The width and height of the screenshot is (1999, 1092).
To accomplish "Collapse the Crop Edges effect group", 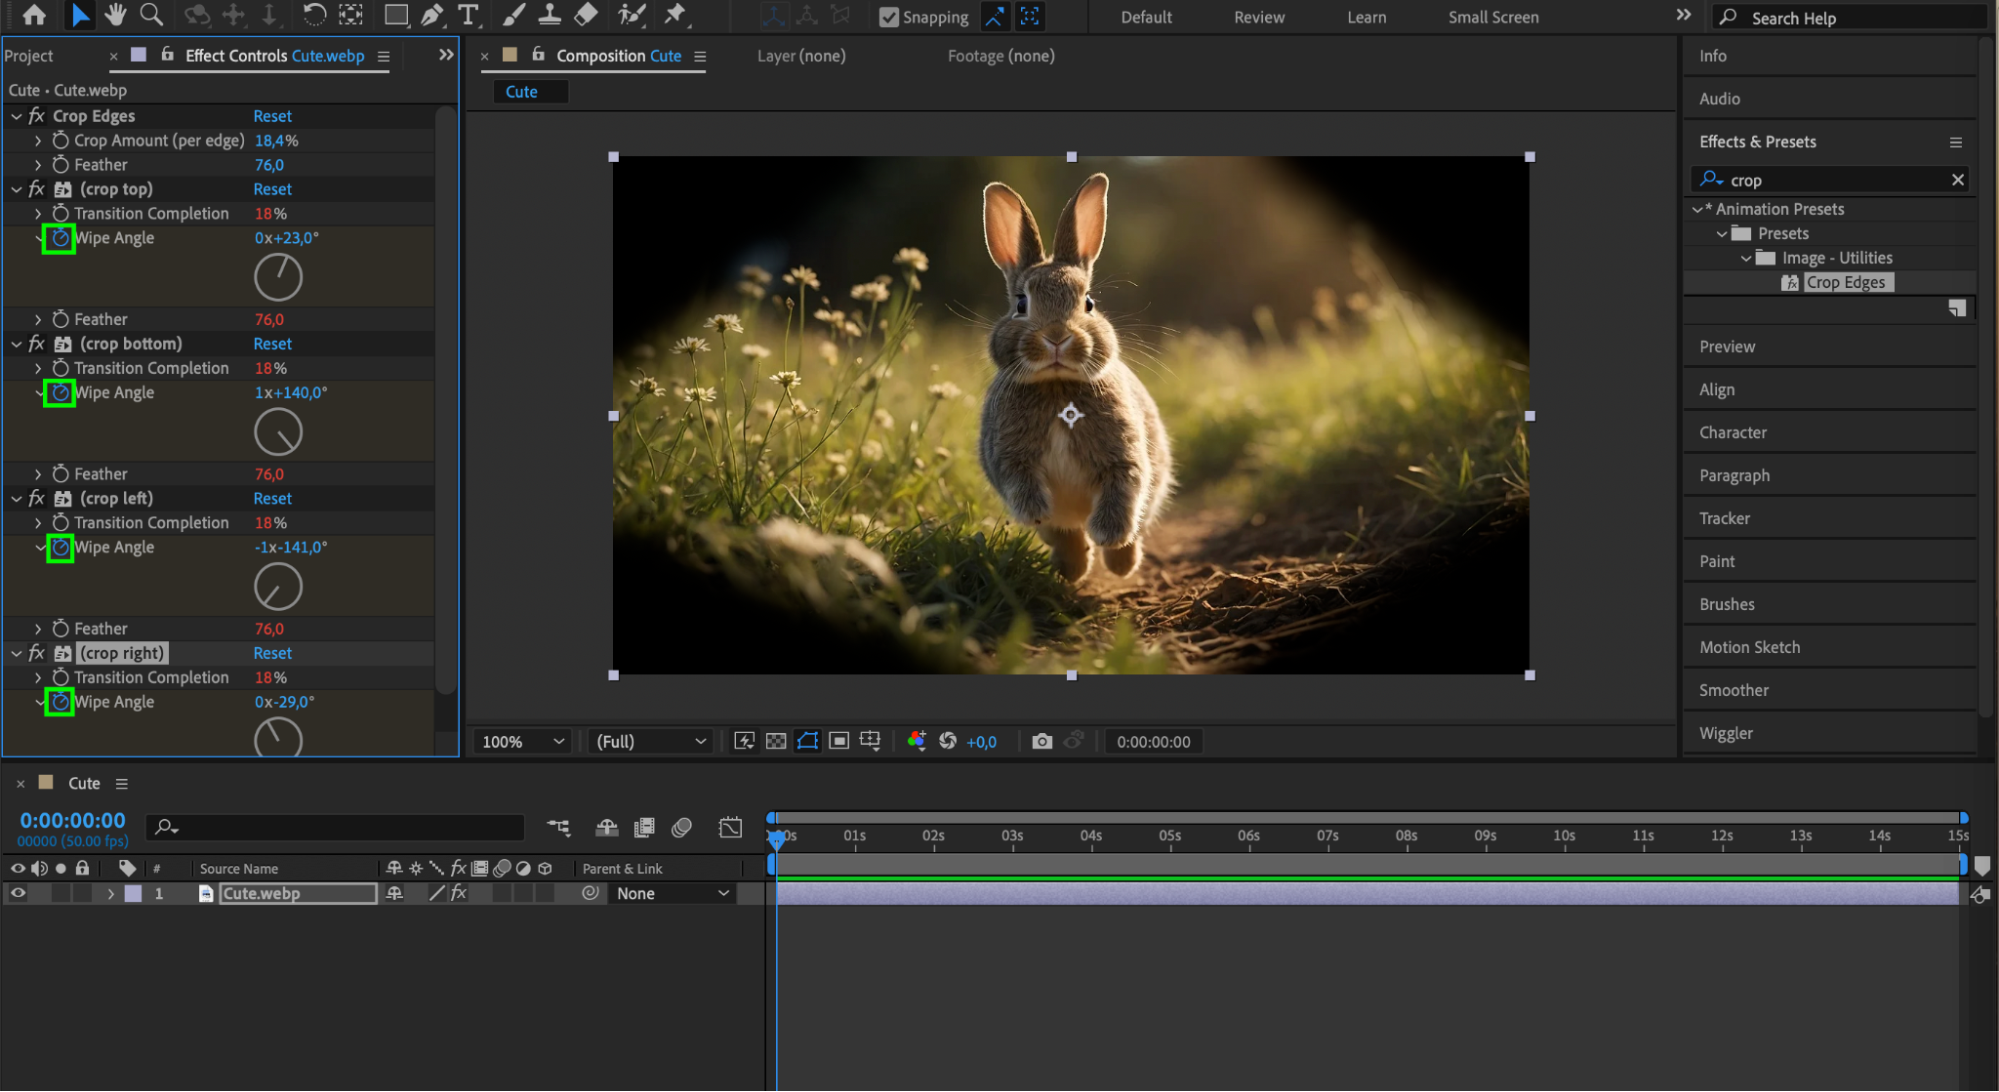I will point(17,116).
